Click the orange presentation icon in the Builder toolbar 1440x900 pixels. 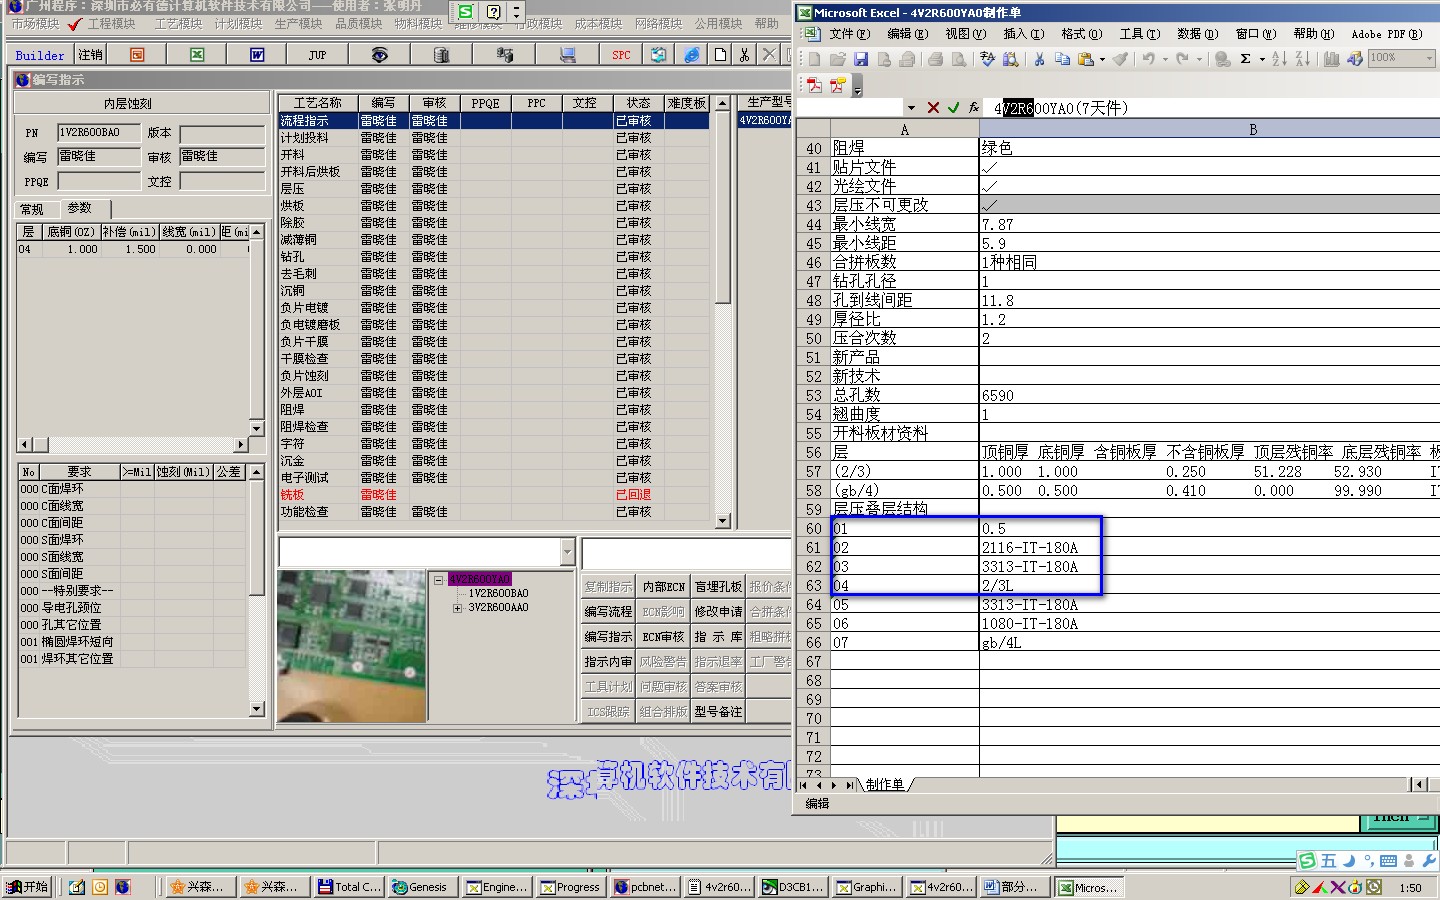click(137, 55)
